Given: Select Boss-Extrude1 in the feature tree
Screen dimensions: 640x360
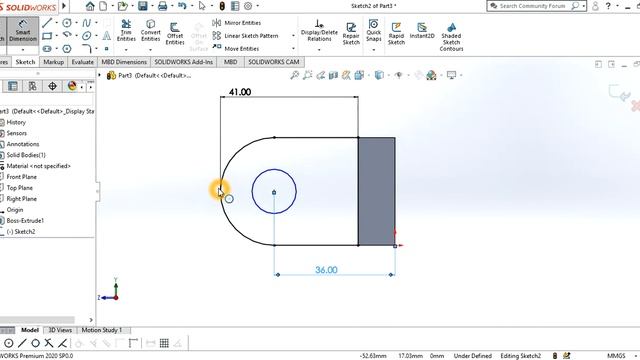Looking at the screenshot, I should (x=25, y=220).
